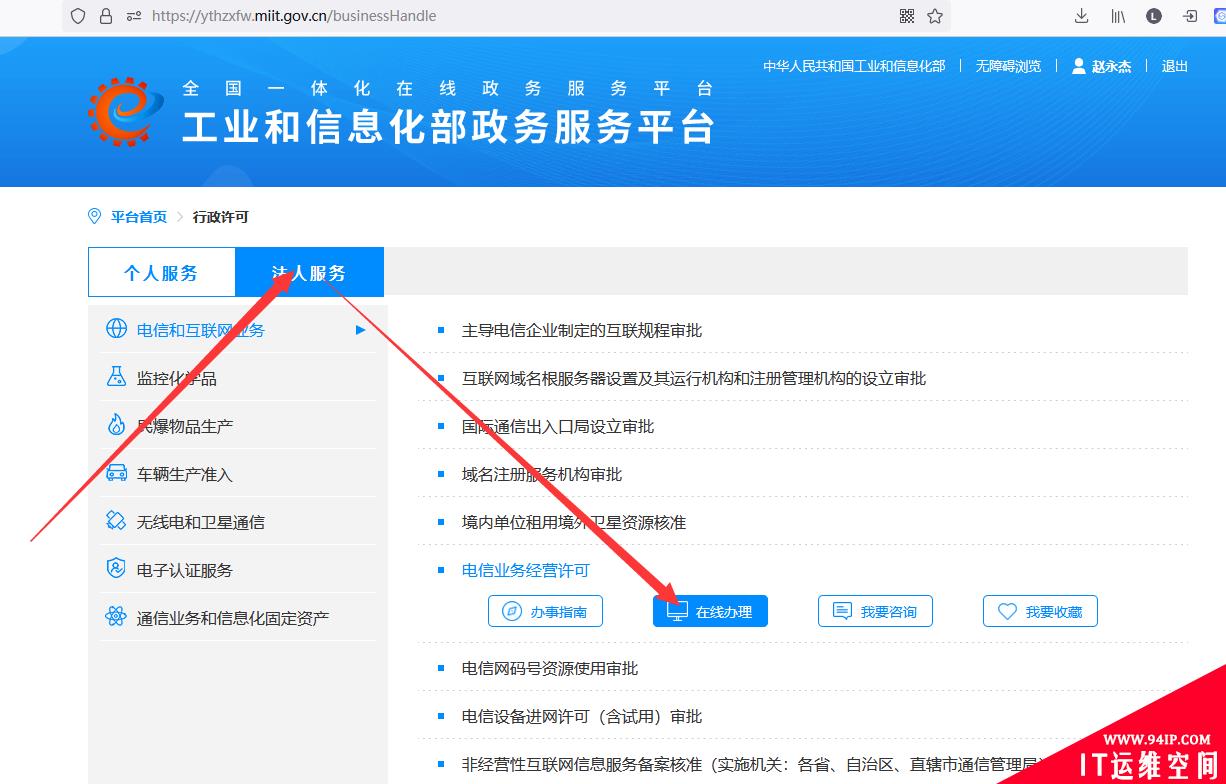Click the car icon for 车辆生产准入
The image size is (1226, 784).
coord(116,473)
